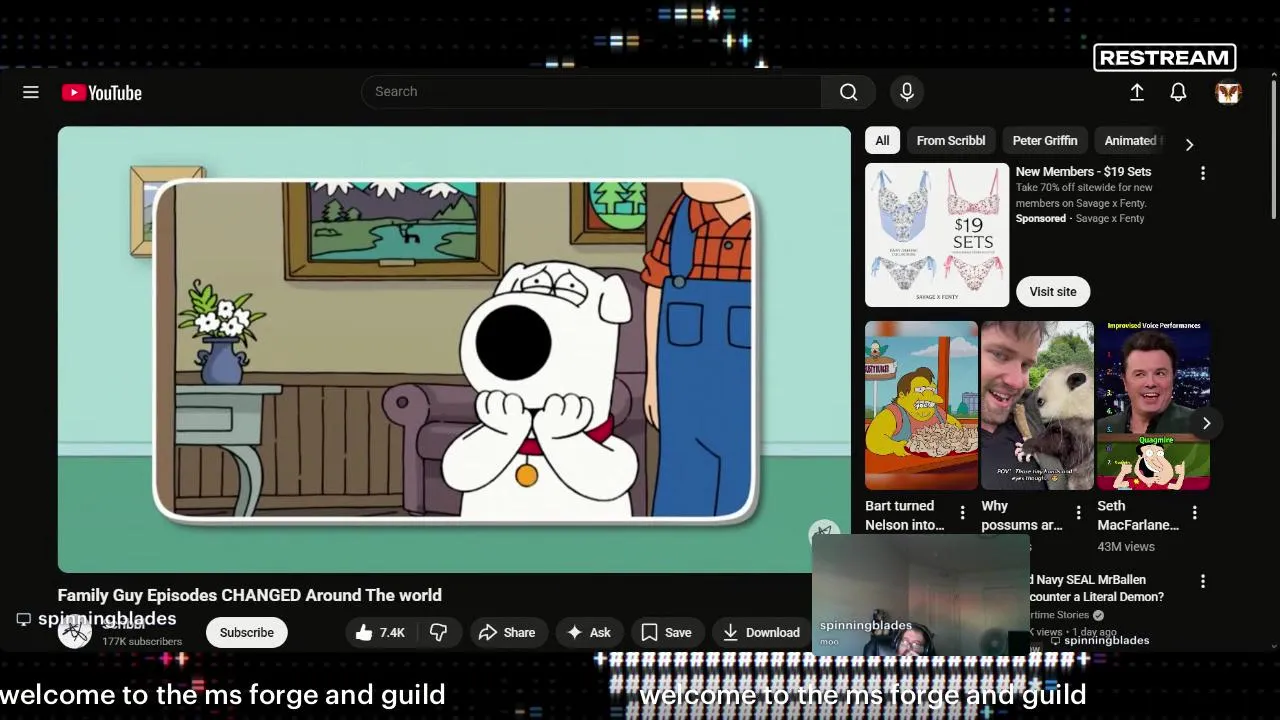Click the Share button
1280x720 pixels.
click(507, 633)
